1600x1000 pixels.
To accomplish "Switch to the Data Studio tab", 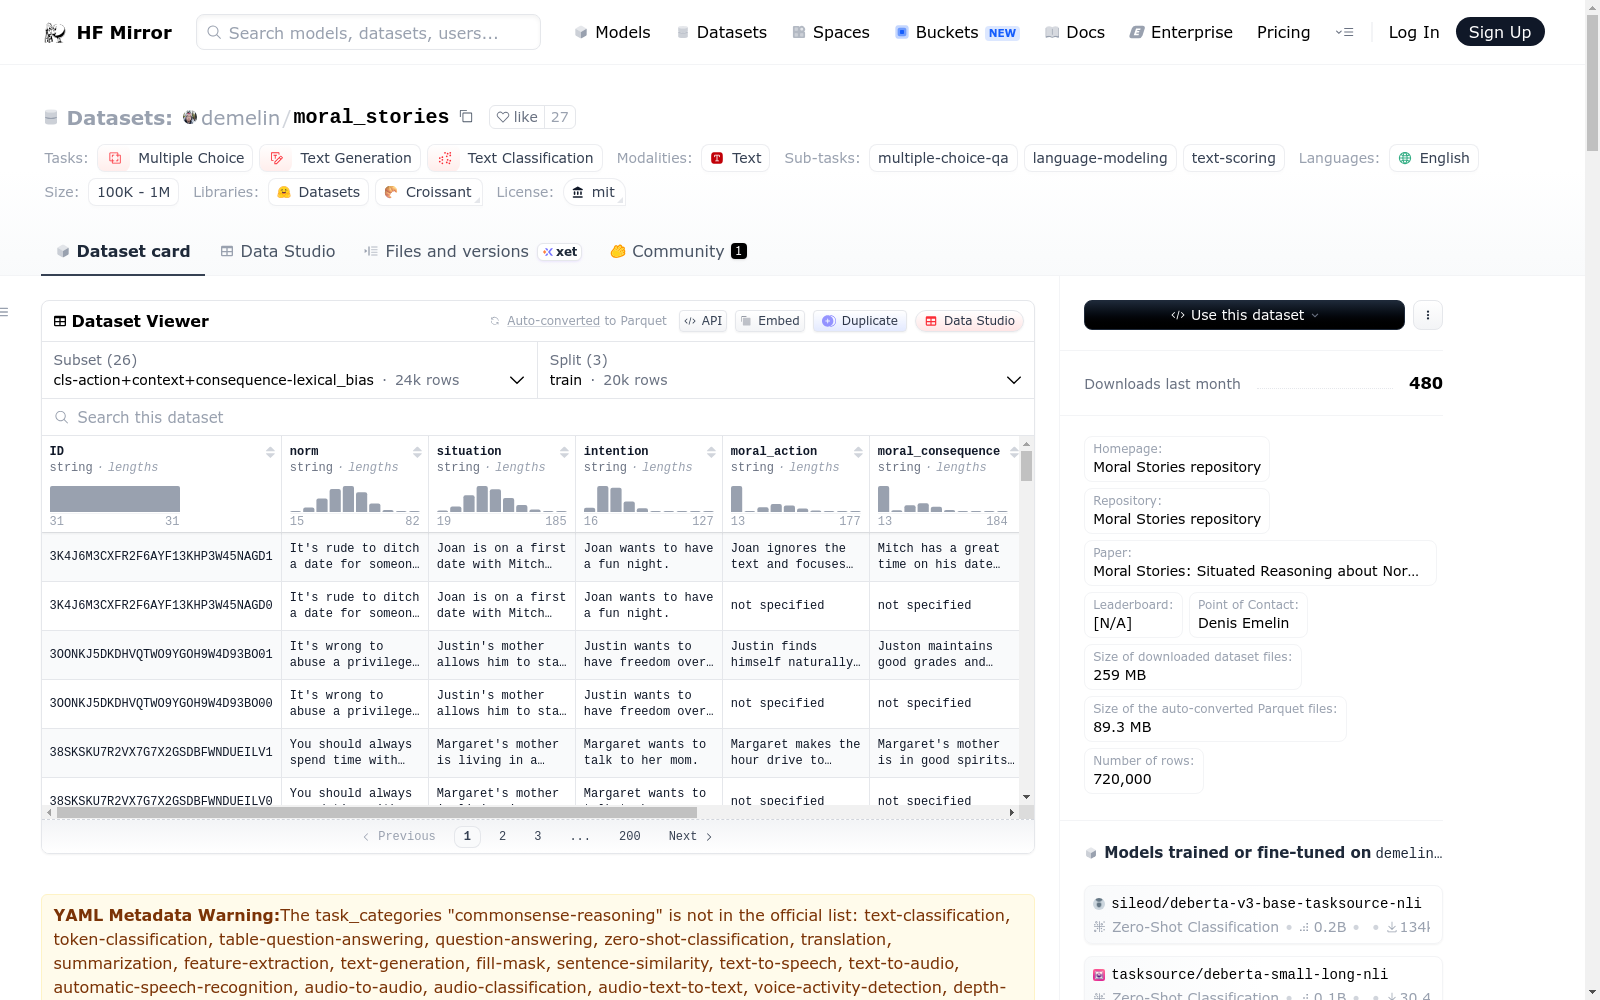I will coord(278,251).
